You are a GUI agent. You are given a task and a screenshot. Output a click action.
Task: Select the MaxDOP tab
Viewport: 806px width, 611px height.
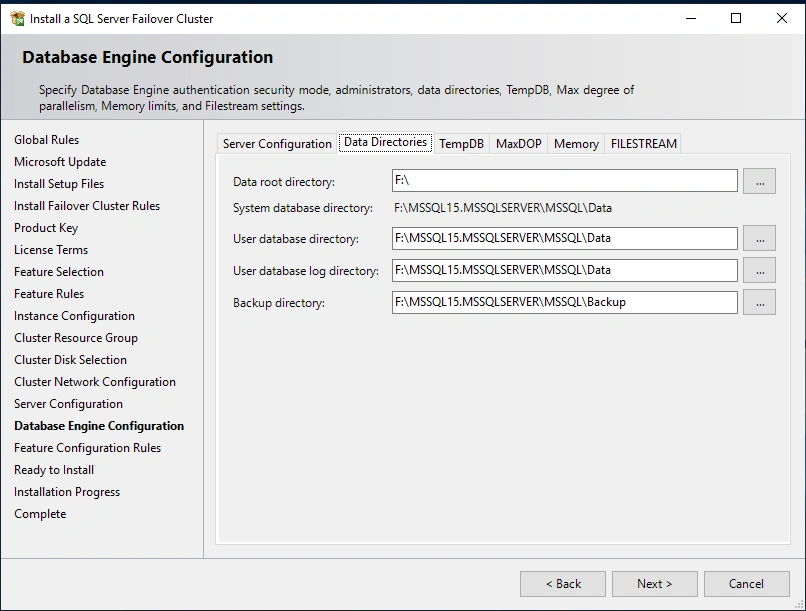click(x=518, y=143)
